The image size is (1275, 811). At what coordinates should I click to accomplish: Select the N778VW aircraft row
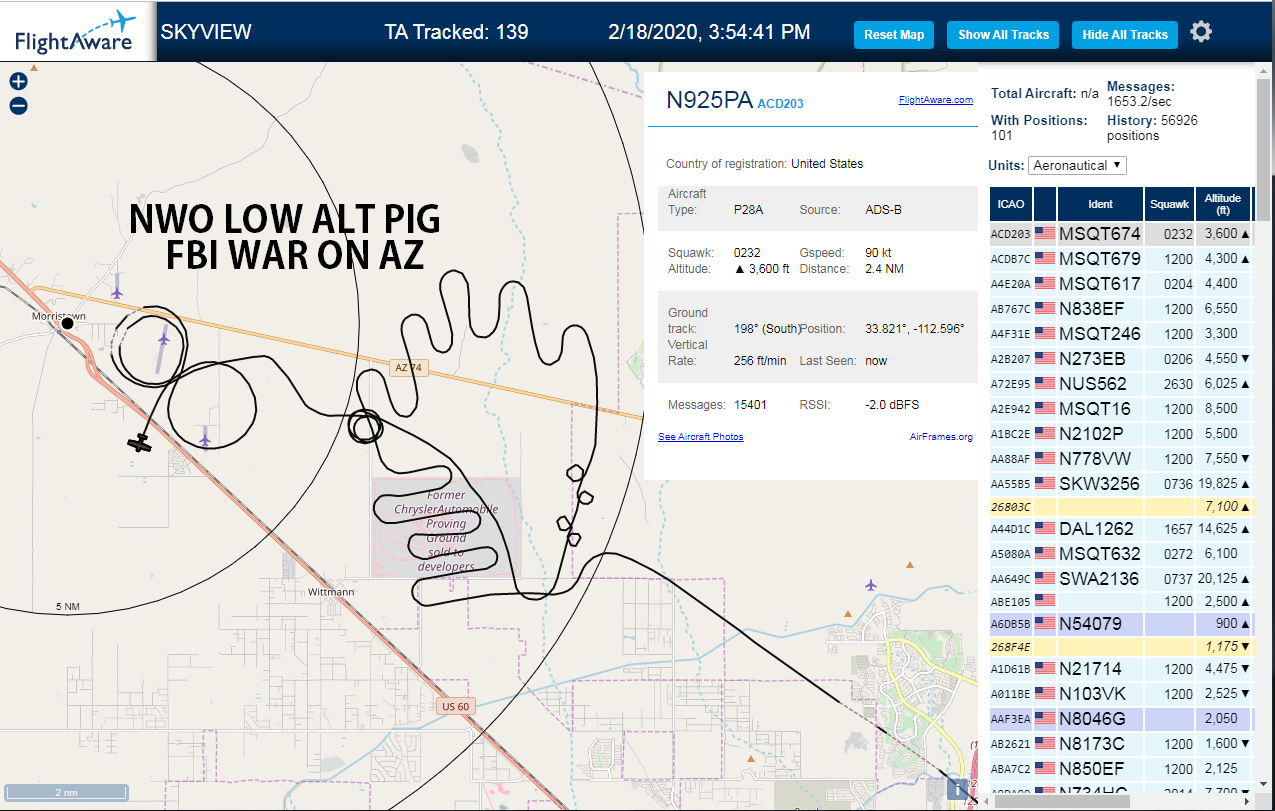tap(1121, 459)
